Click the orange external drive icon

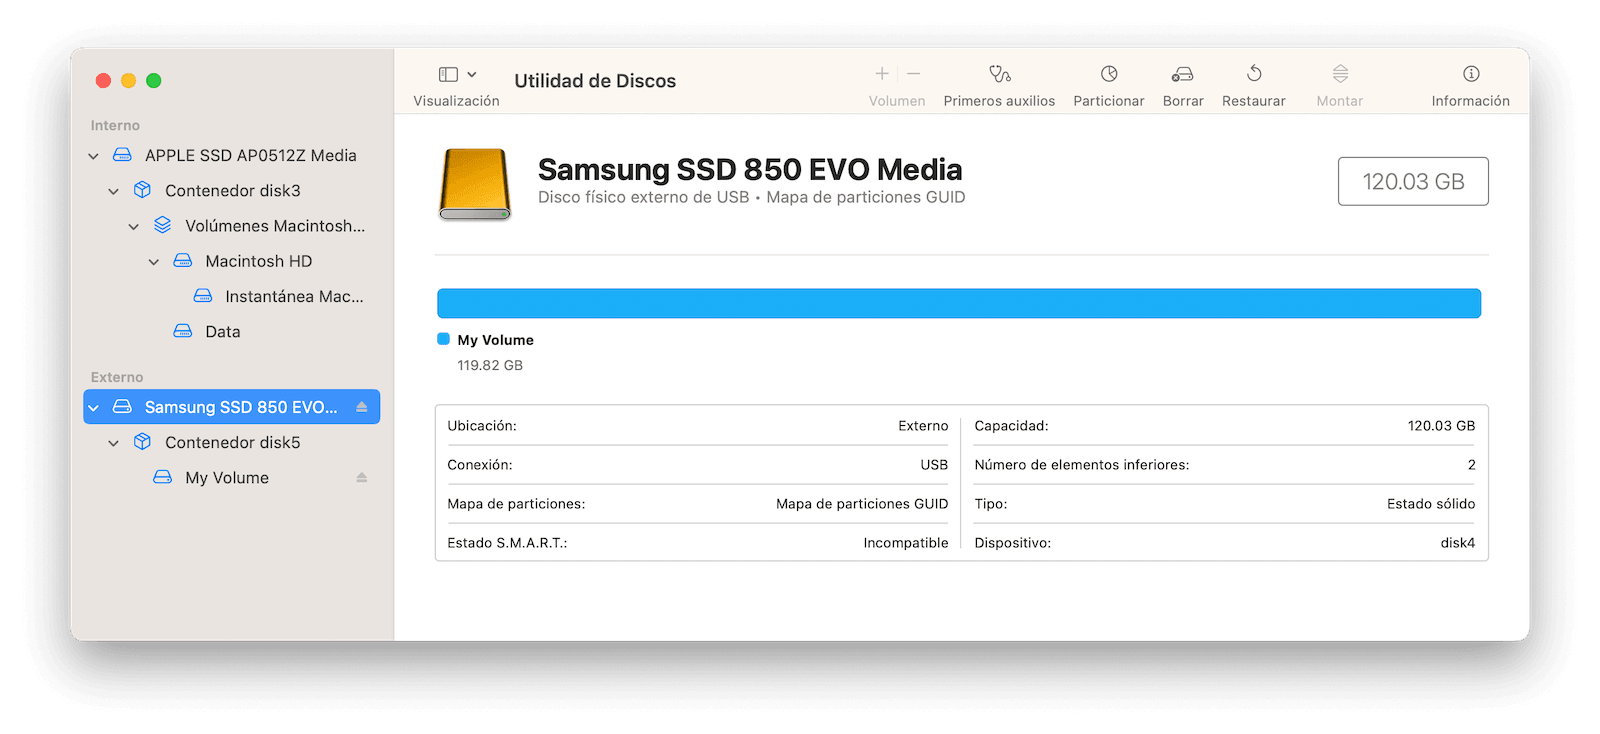(475, 183)
